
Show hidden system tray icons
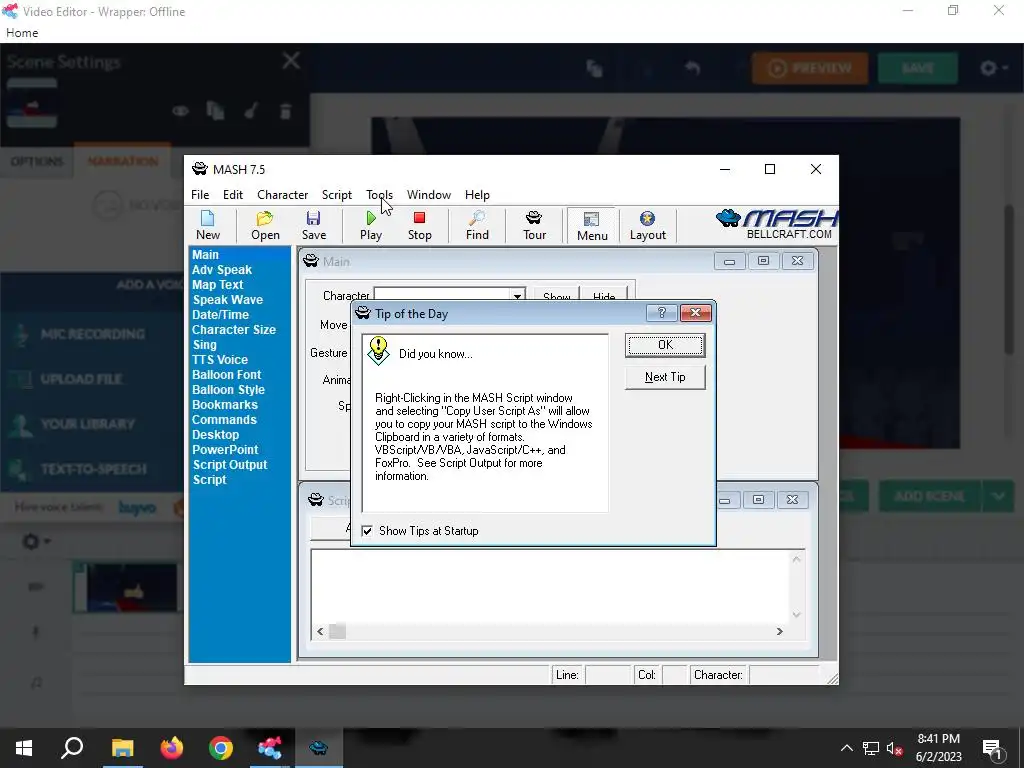846,748
